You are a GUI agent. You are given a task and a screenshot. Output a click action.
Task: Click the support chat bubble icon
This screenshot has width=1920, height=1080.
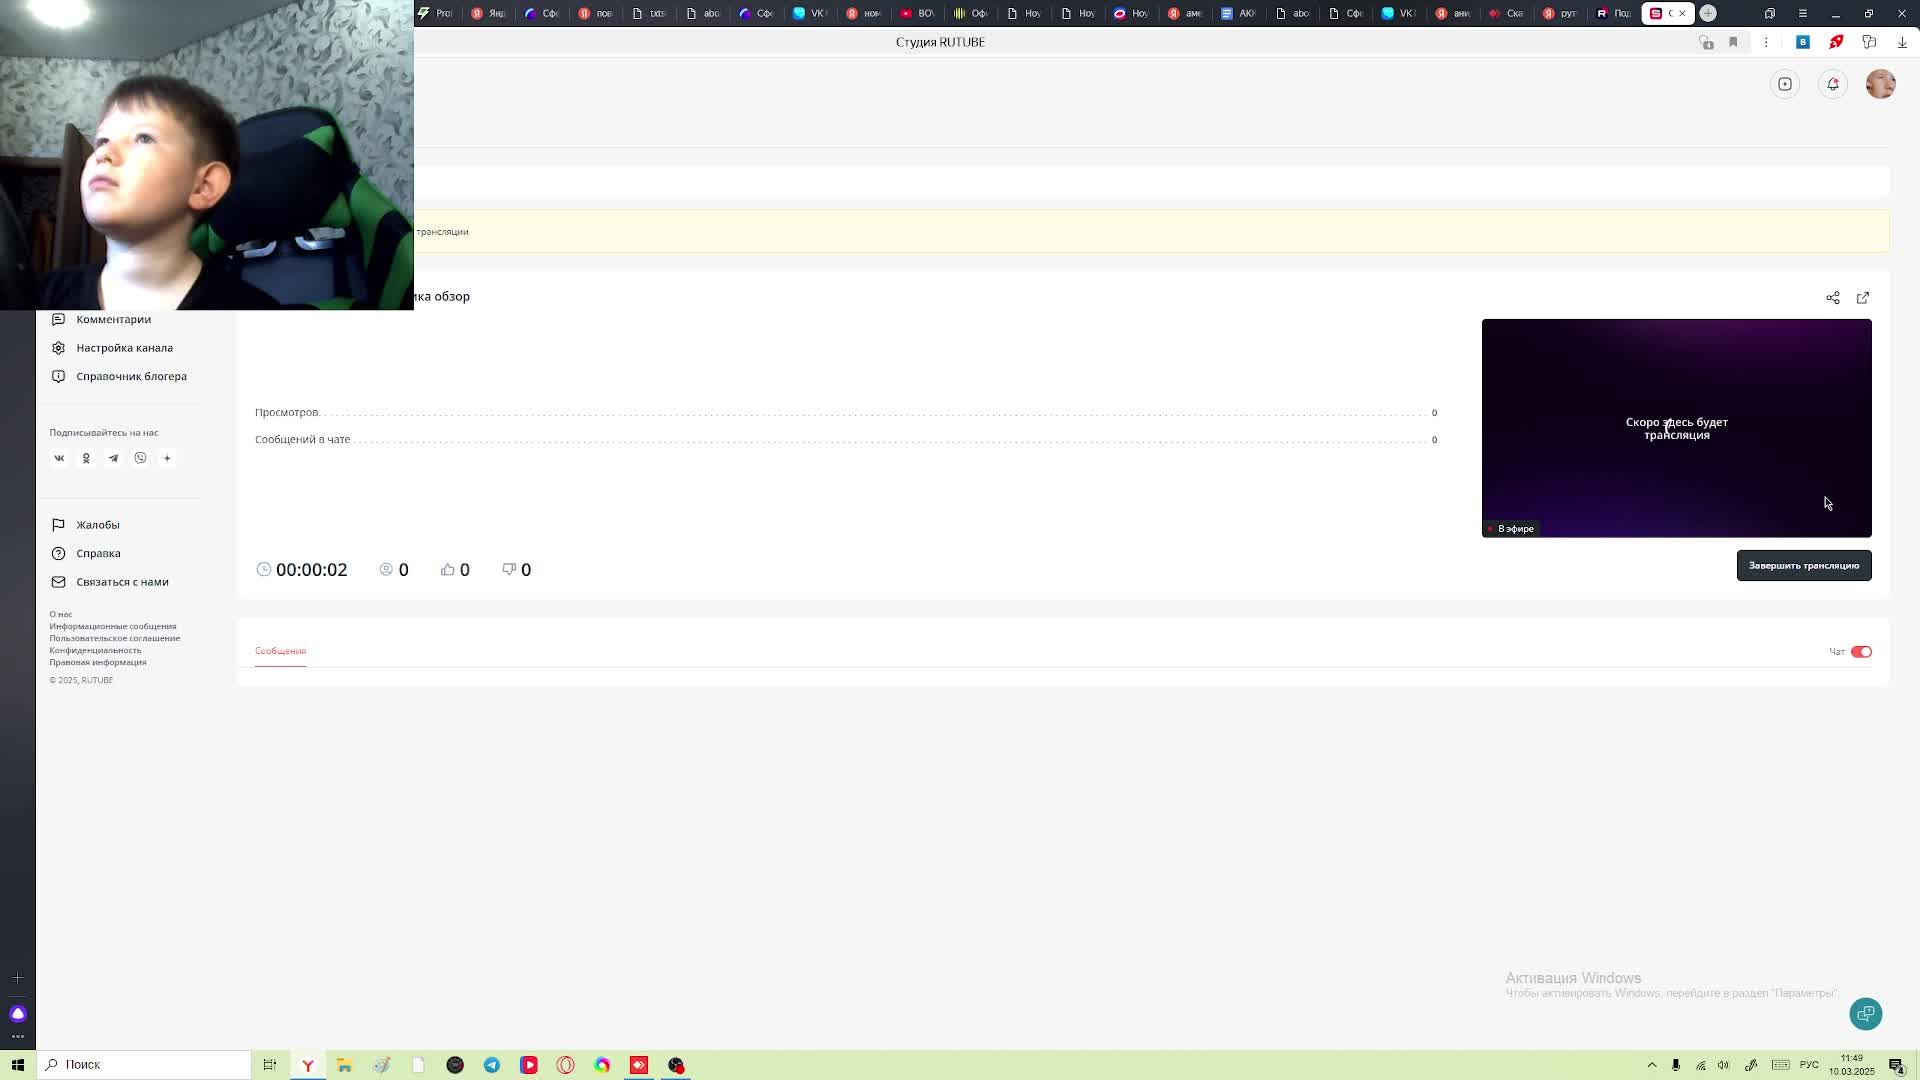click(1865, 1013)
